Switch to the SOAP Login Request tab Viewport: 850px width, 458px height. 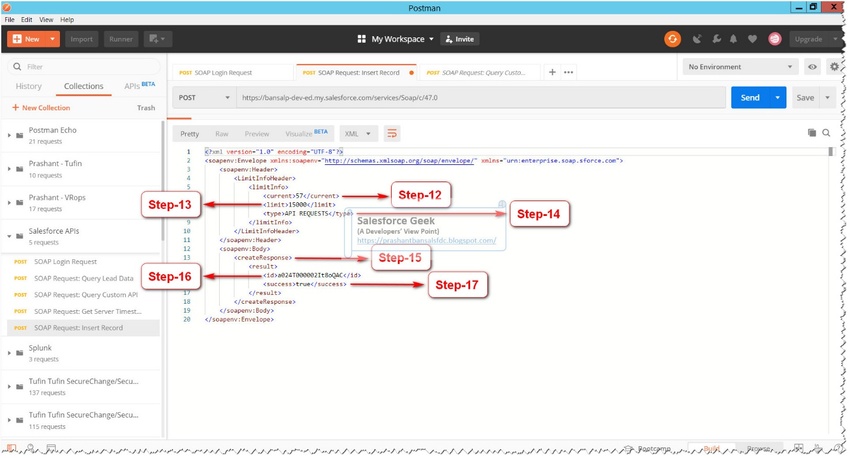tap(233, 72)
